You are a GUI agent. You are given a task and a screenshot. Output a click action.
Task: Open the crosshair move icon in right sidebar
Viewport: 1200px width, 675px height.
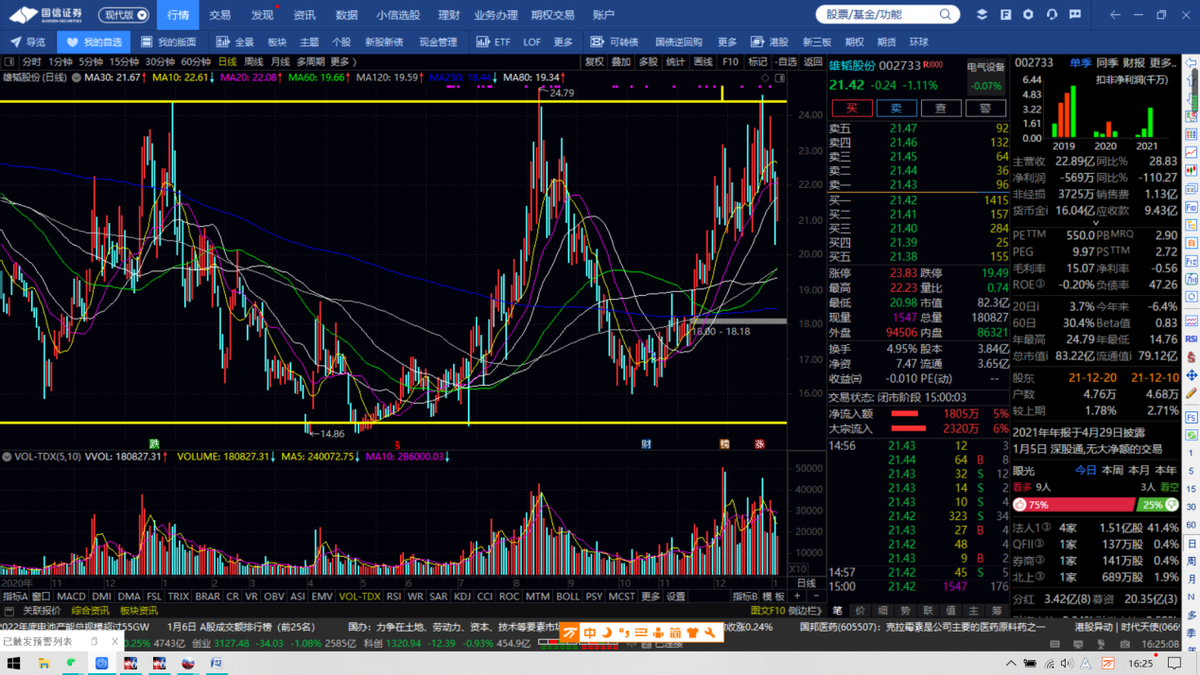tap(1191, 376)
